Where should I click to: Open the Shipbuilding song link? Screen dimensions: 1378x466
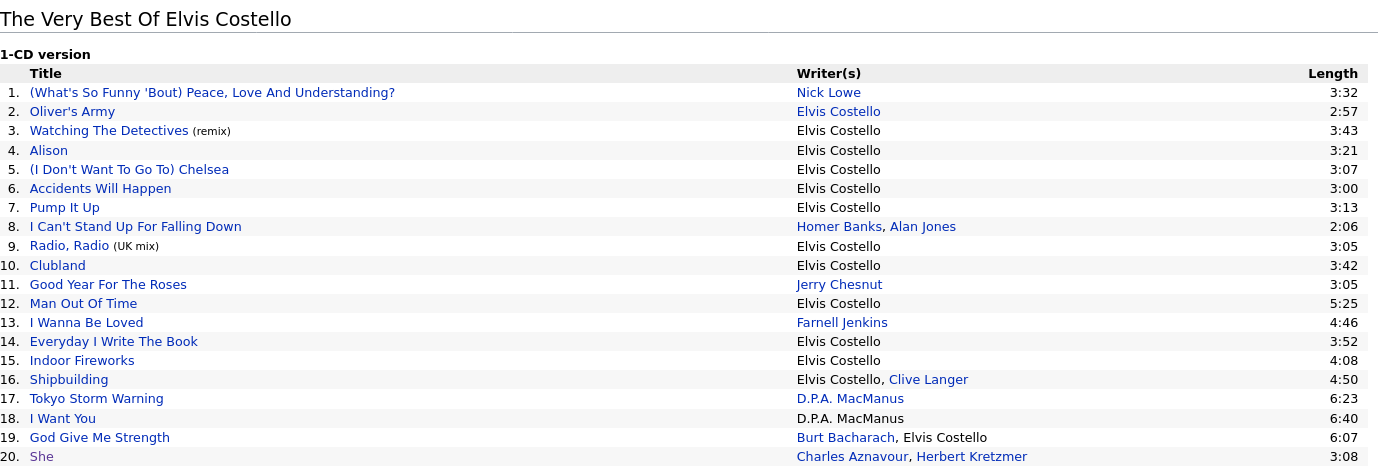pyautogui.click(x=69, y=380)
